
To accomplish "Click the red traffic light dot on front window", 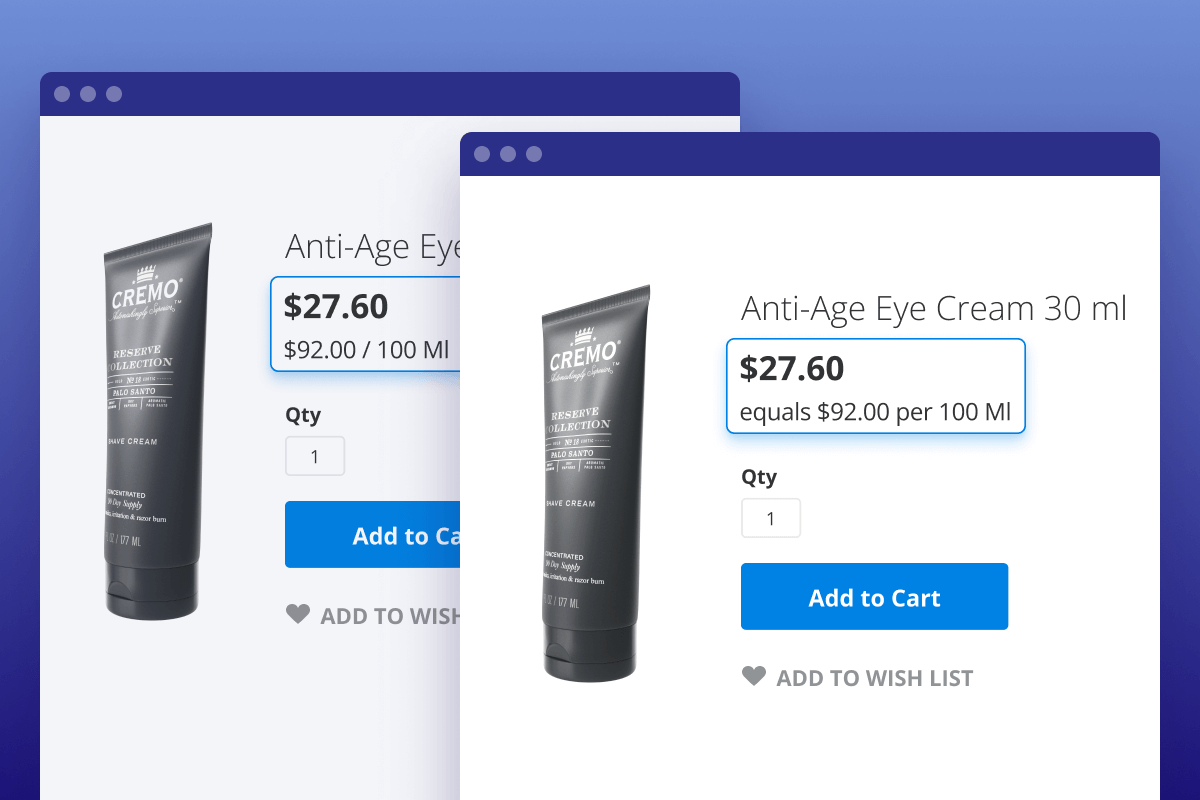I will [481, 154].
